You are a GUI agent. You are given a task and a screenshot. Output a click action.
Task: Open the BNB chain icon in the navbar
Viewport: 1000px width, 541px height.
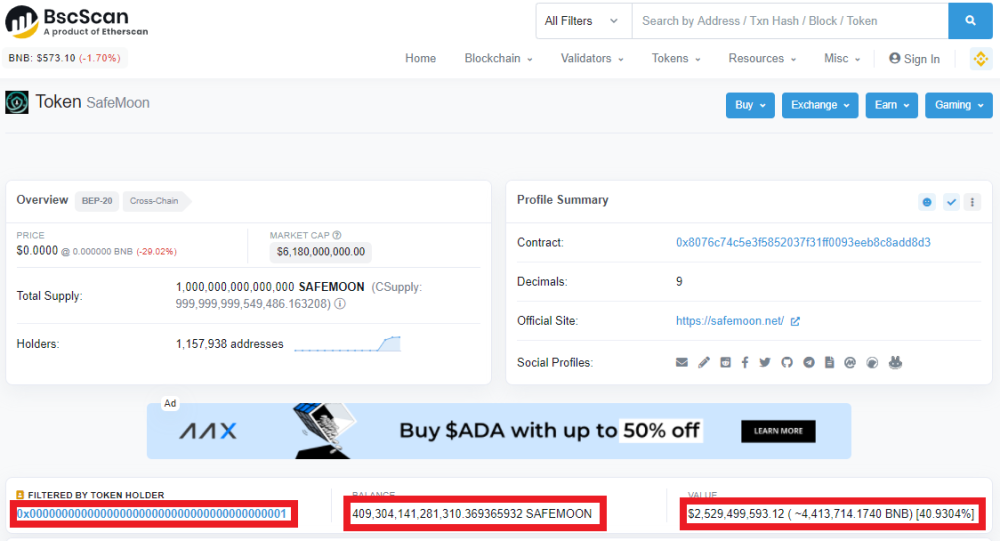[981, 59]
